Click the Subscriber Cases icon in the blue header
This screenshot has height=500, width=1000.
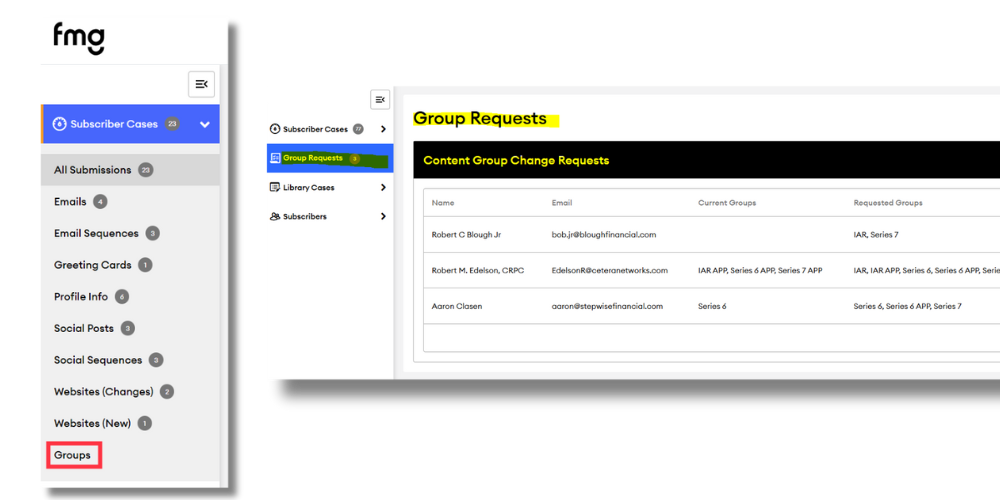(x=59, y=124)
